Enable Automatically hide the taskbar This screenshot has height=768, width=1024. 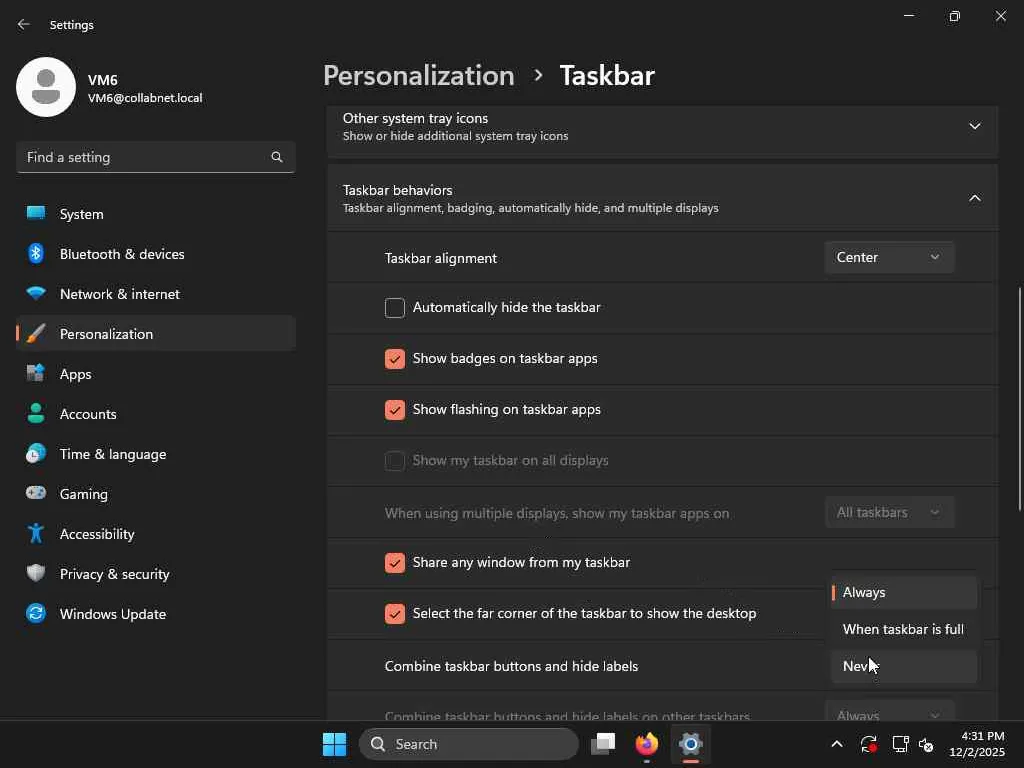coord(395,308)
